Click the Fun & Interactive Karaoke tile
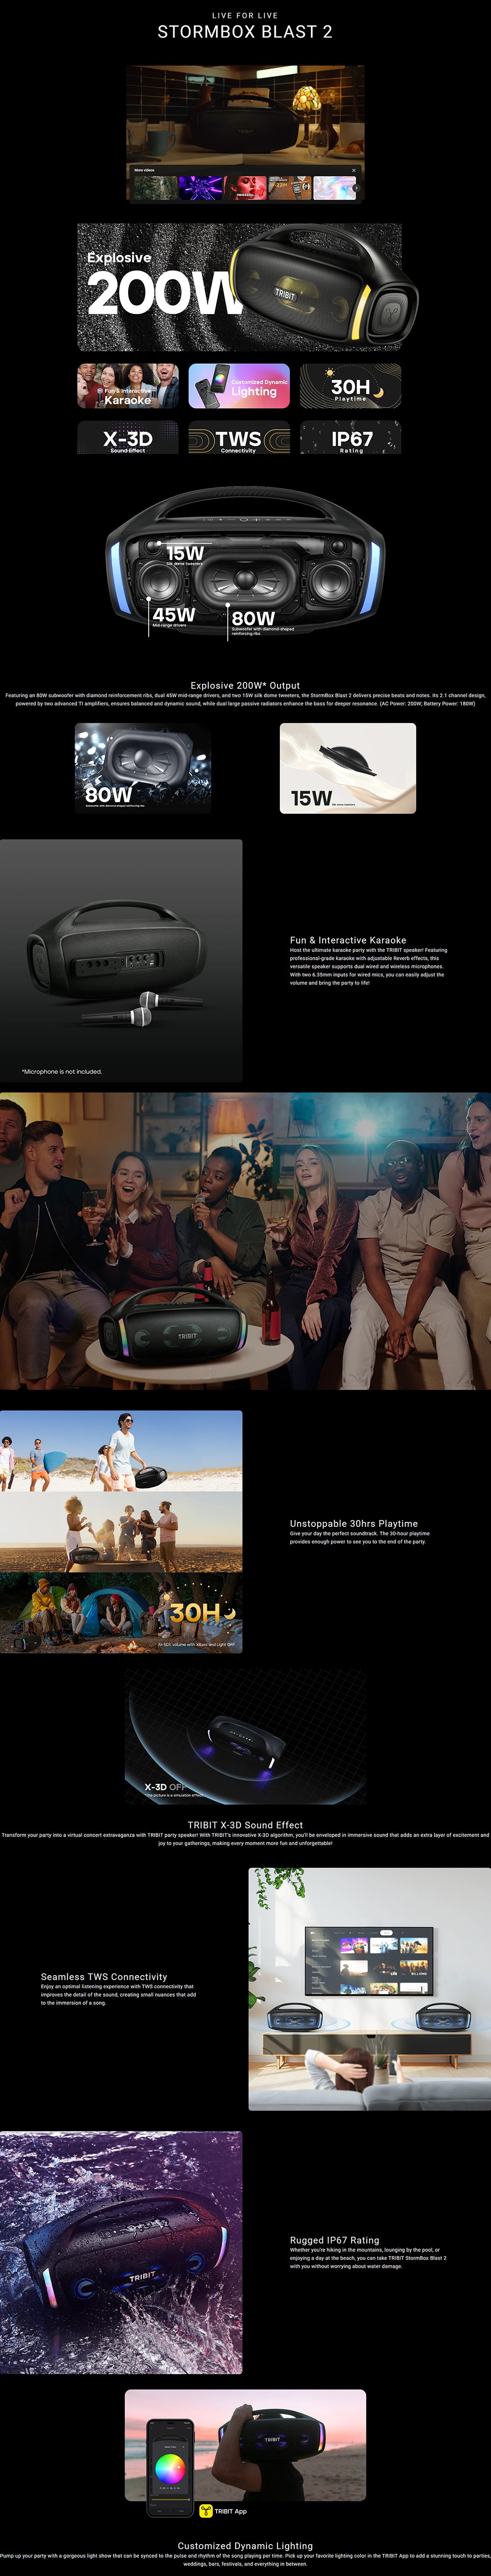The width and height of the screenshot is (491, 2576). pos(128,386)
